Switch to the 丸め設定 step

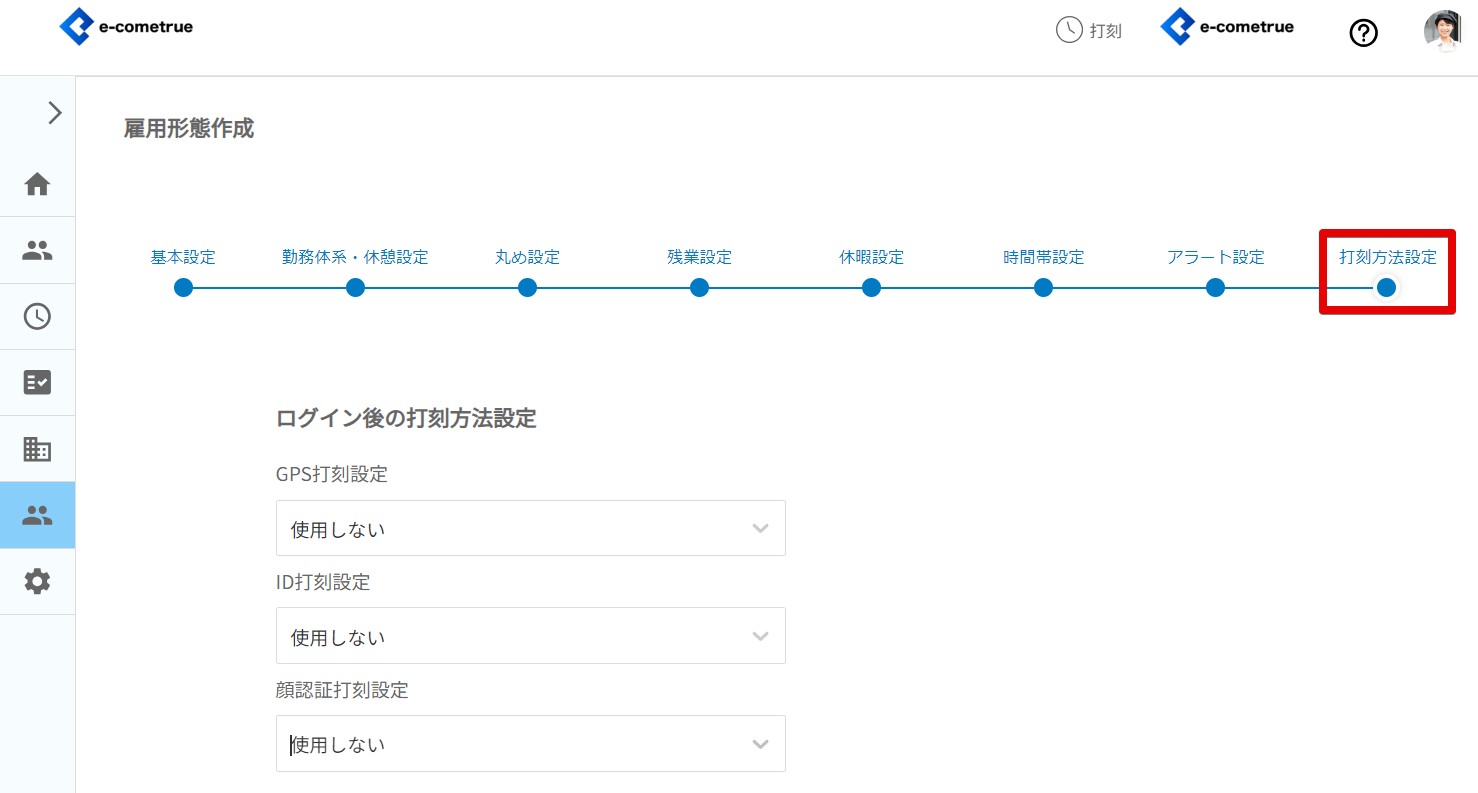[x=527, y=288]
